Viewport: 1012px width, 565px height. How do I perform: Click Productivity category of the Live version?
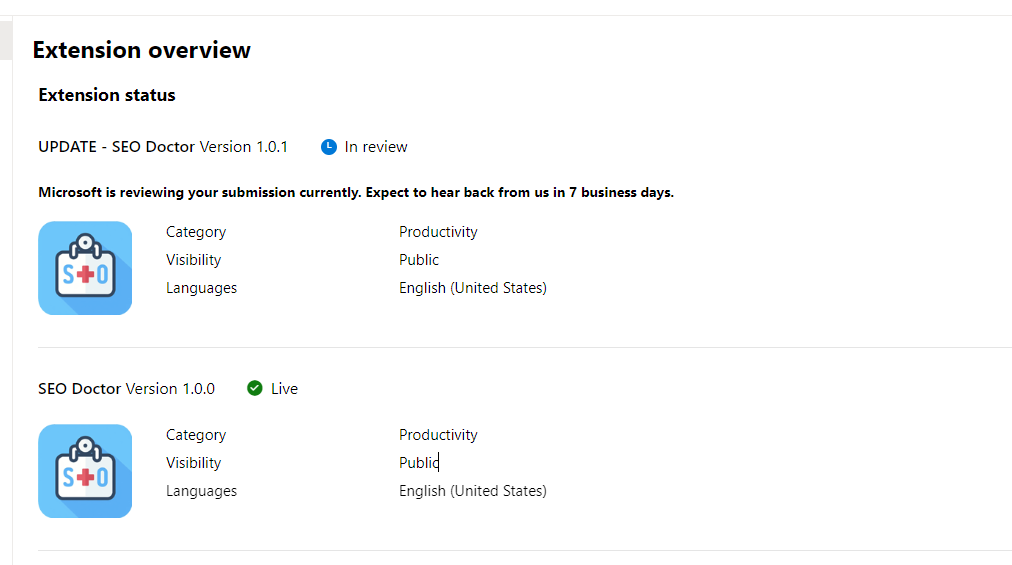pos(438,435)
